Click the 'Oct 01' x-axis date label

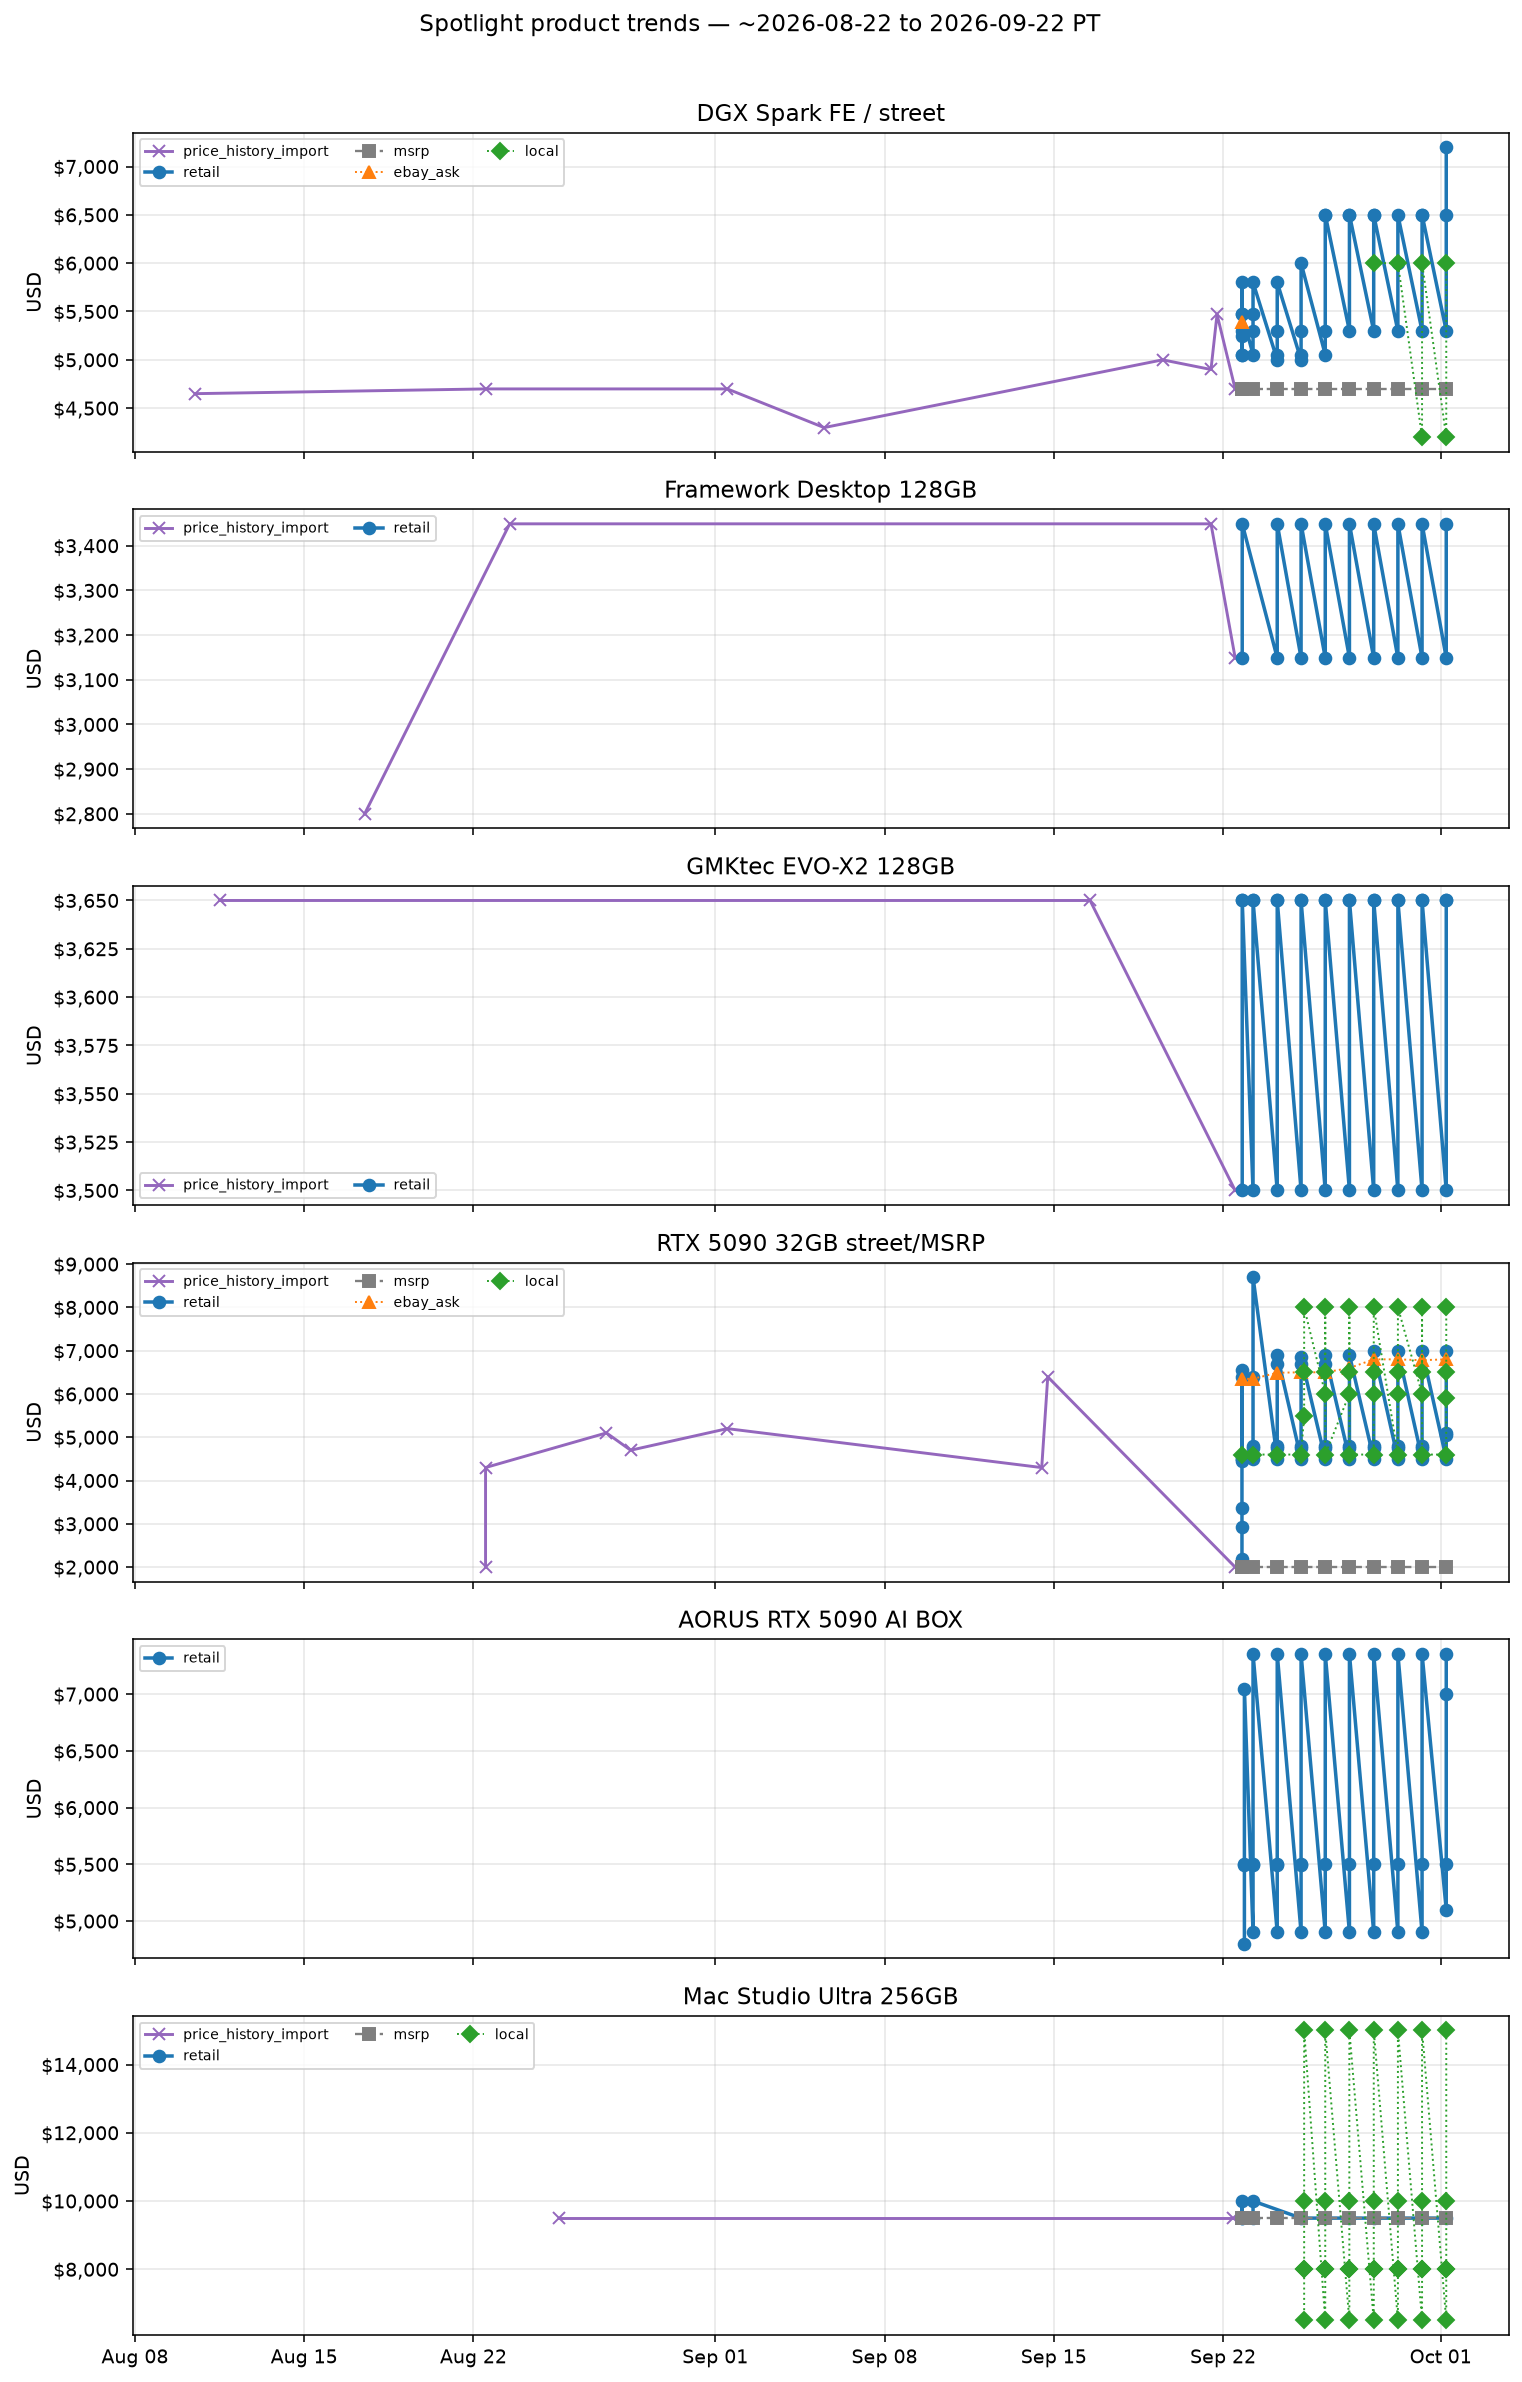(x=1440, y=2357)
